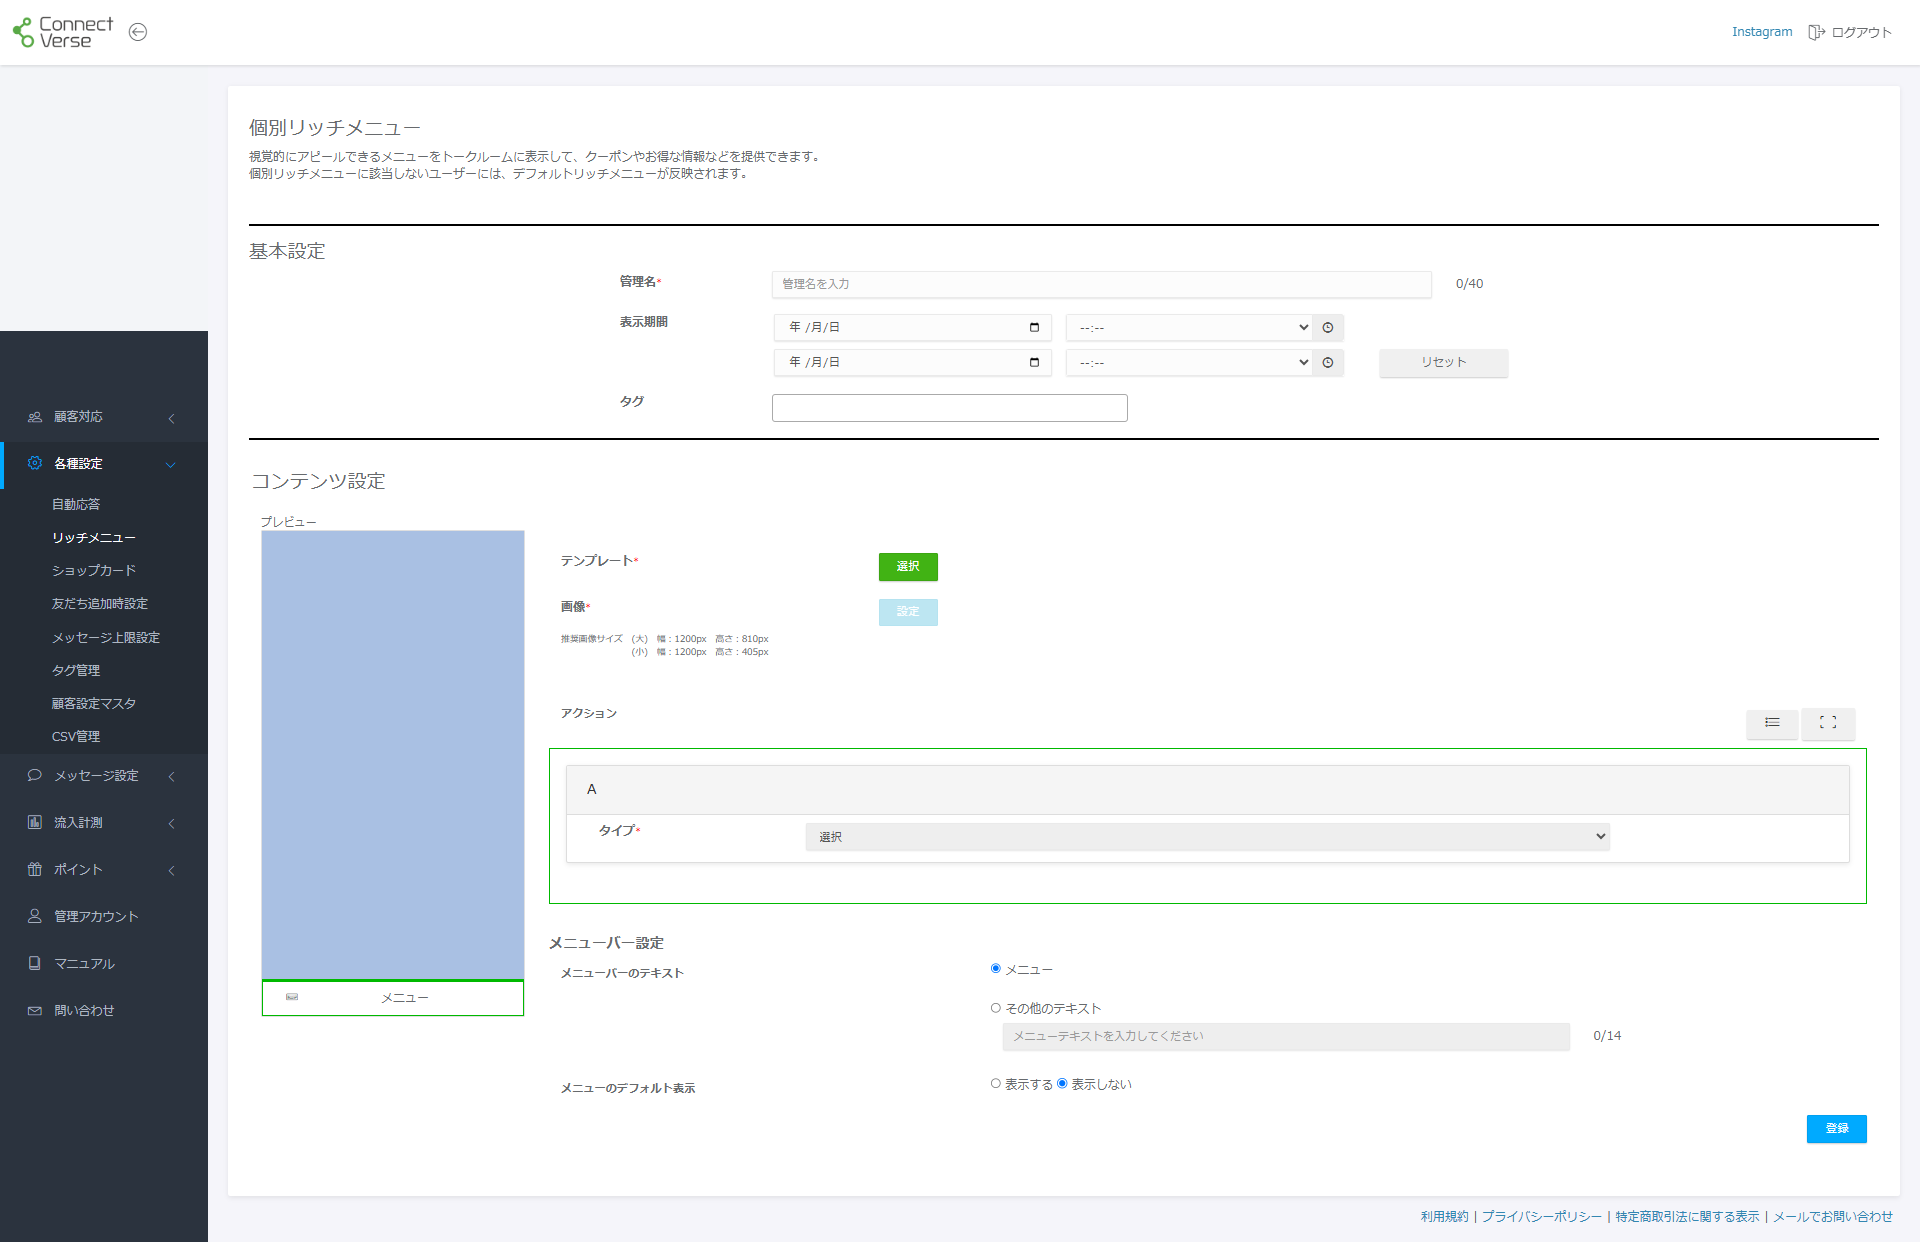Click the リセット button
Image resolution: width=1920 pixels, height=1242 pixels.
pyautogui.click(x=1444, y=362)
